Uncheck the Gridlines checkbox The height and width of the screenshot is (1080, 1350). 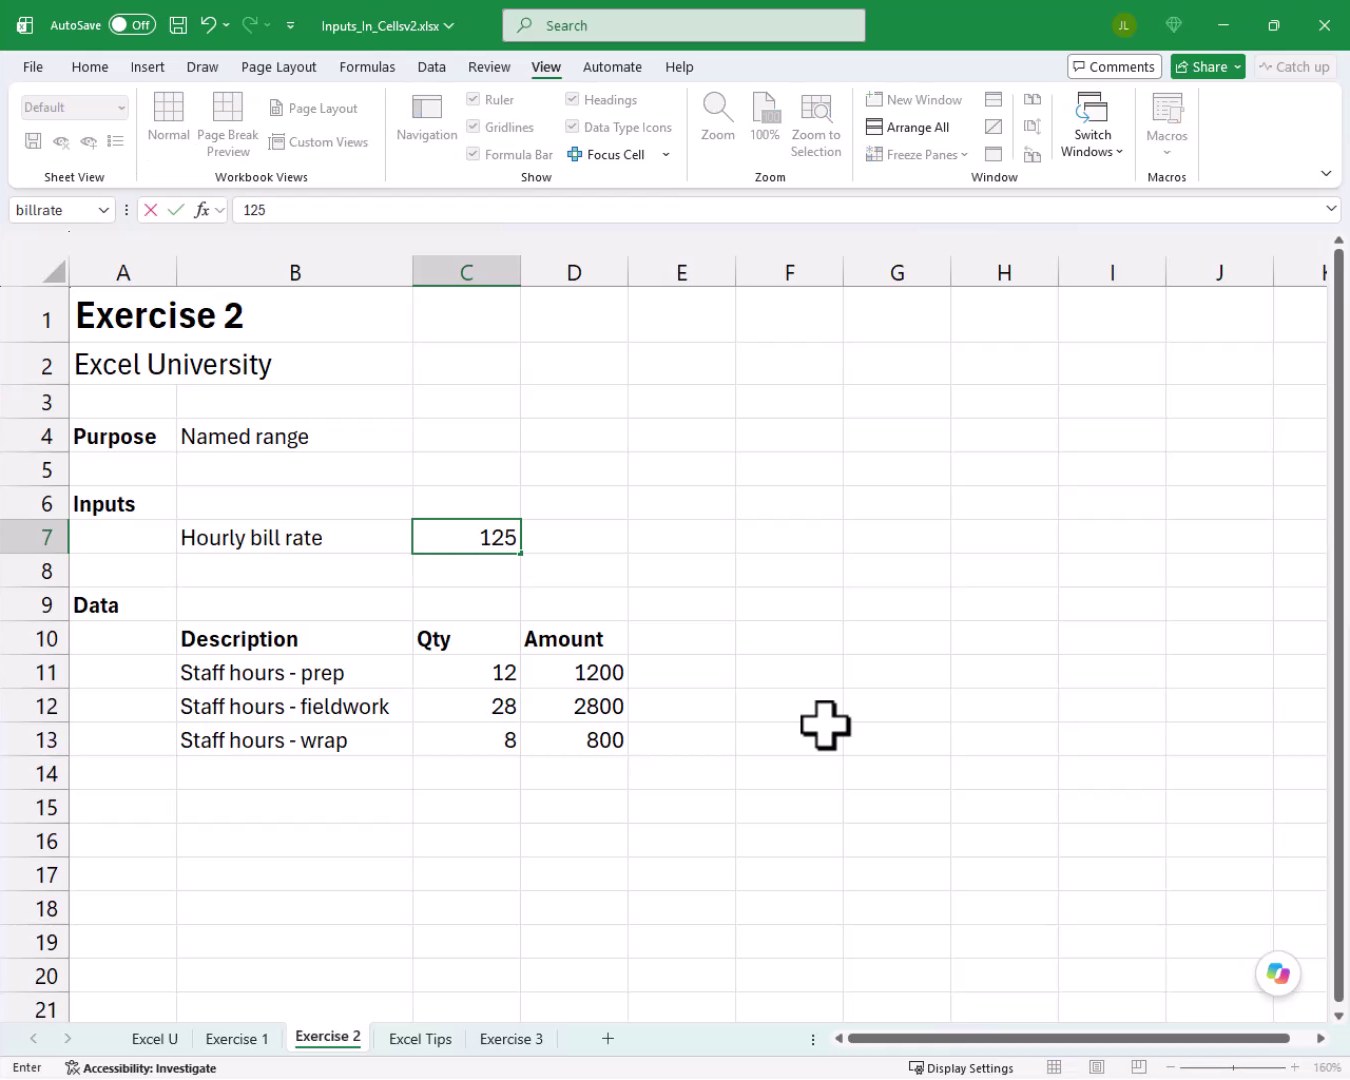(473, 127)
